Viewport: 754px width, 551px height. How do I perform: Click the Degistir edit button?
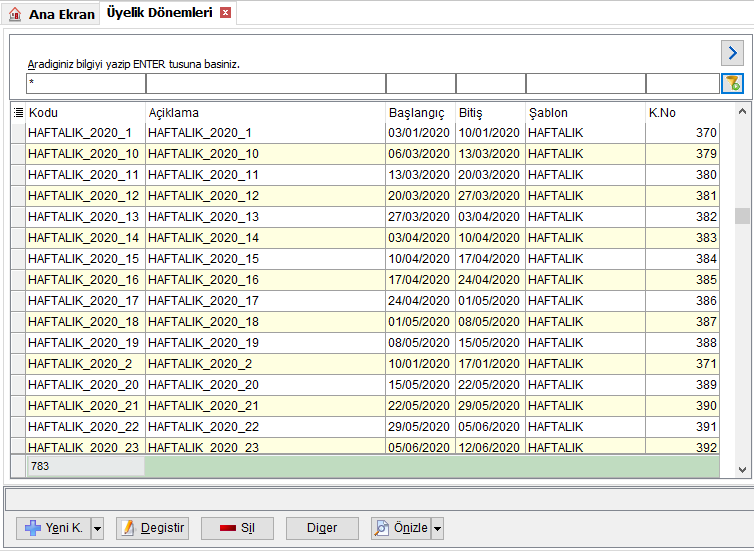[x=152, y=528]
